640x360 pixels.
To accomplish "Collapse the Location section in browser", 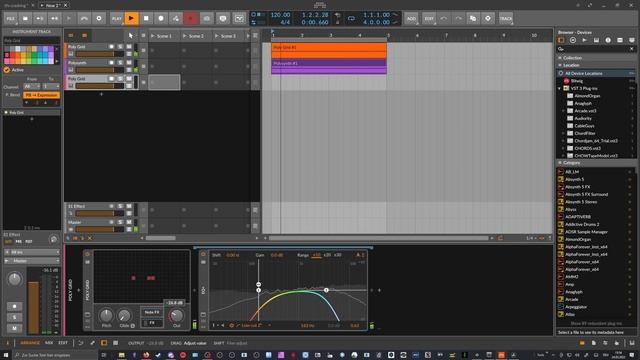I will coord(560,65).
